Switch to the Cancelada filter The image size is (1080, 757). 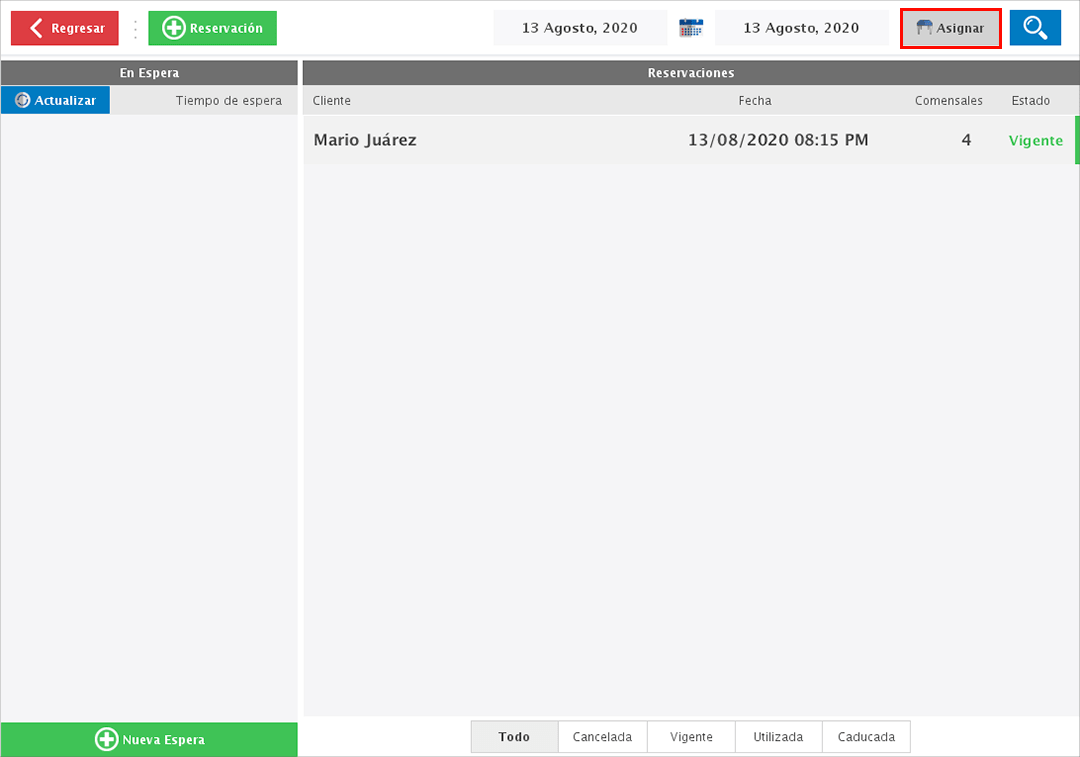[x=602, y=736]
